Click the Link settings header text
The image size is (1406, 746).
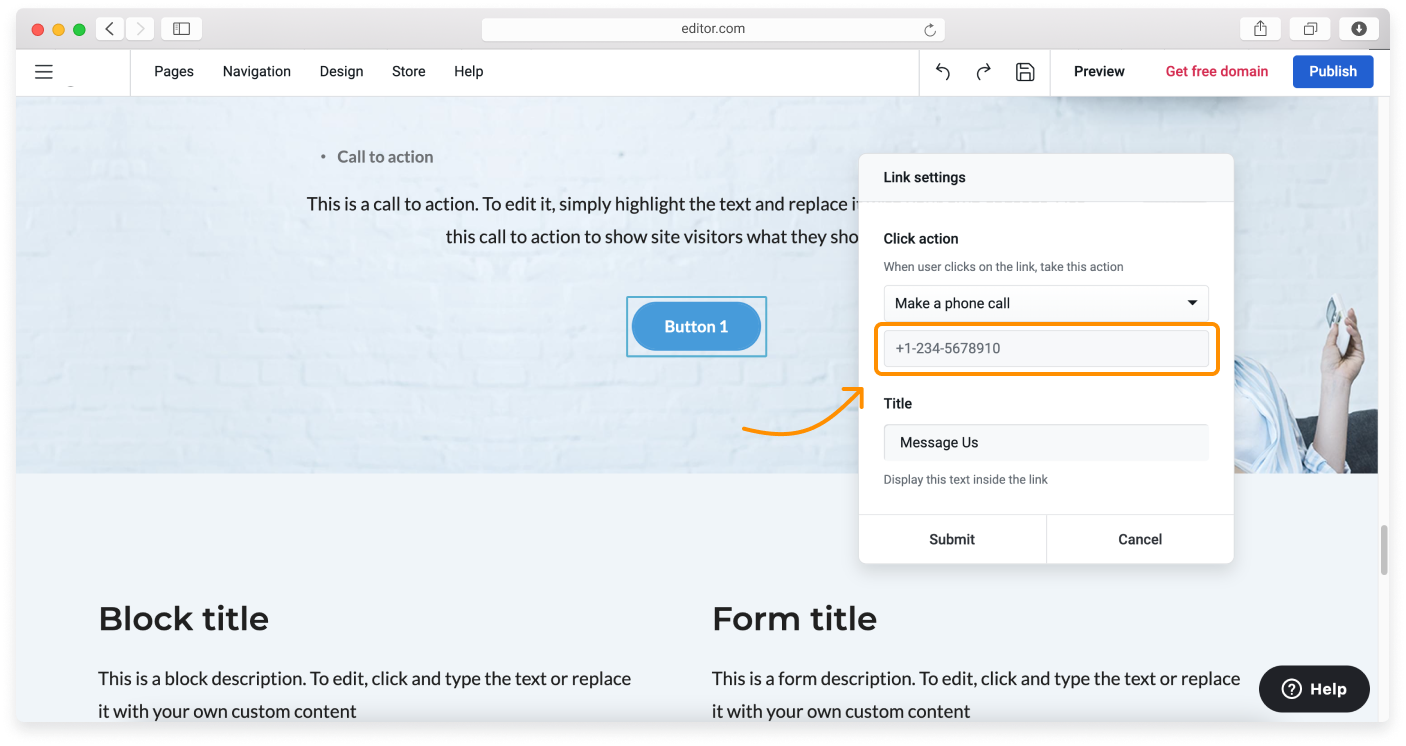(925, 177)
